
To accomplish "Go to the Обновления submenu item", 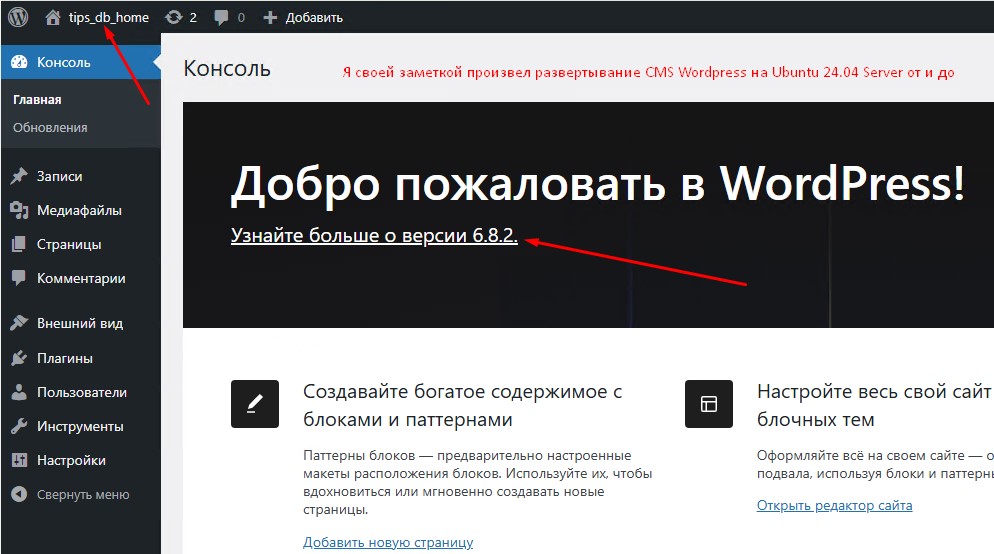I will click(x=50, y=127).
